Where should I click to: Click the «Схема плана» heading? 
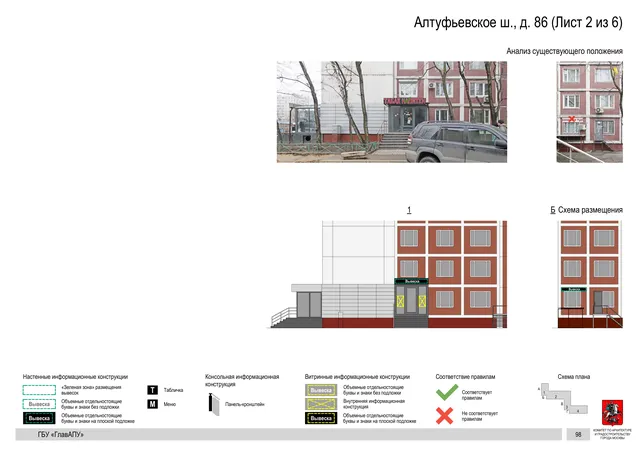click(x=574, y=377)
